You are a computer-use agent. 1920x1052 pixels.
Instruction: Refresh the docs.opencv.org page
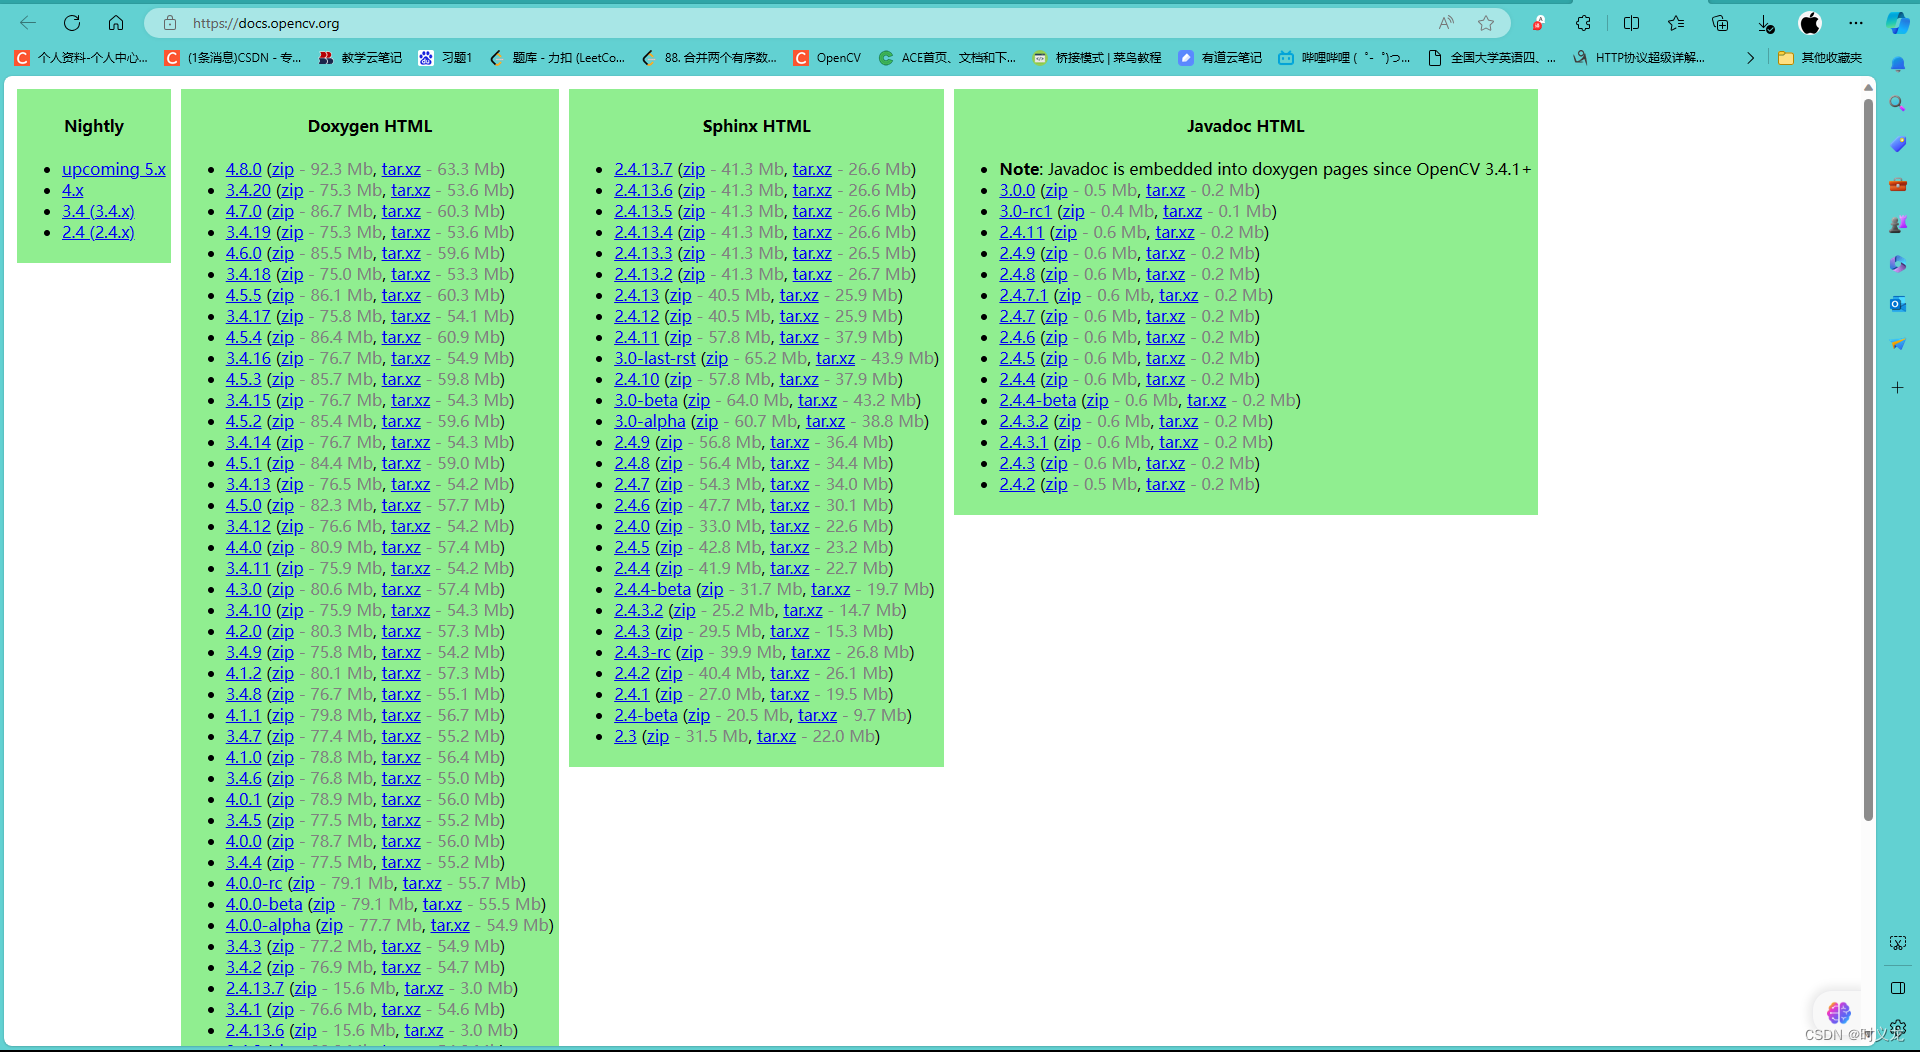(72, 23)
